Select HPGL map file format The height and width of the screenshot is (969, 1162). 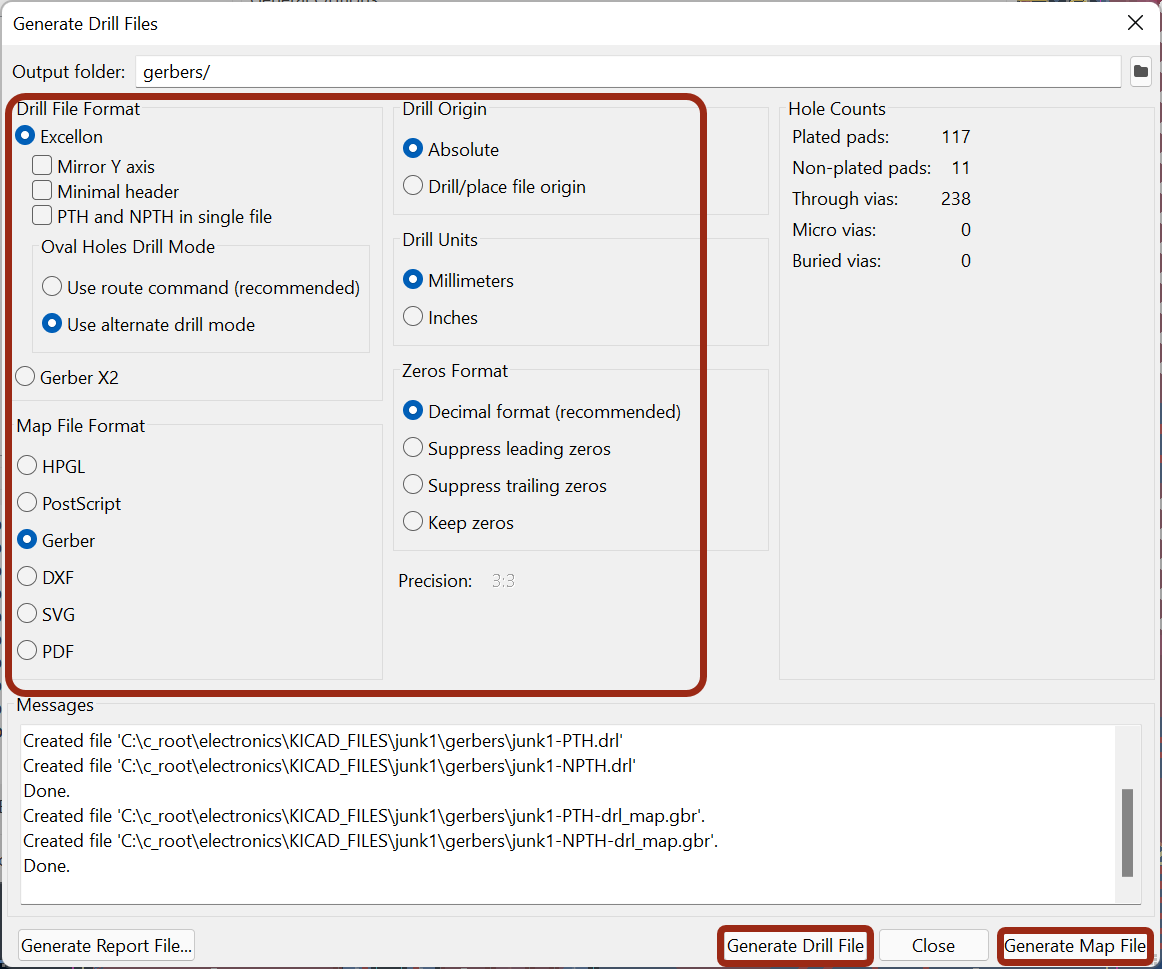click(28, 466)
